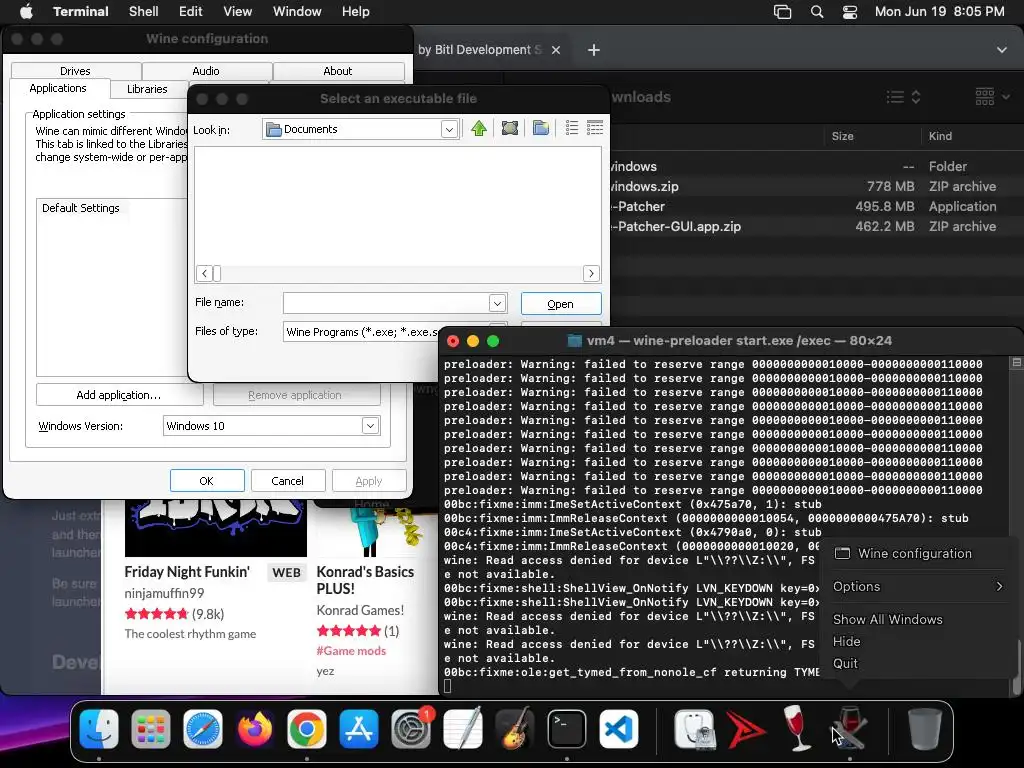
Task: Click the #Game mods tag
Action: 351,650
